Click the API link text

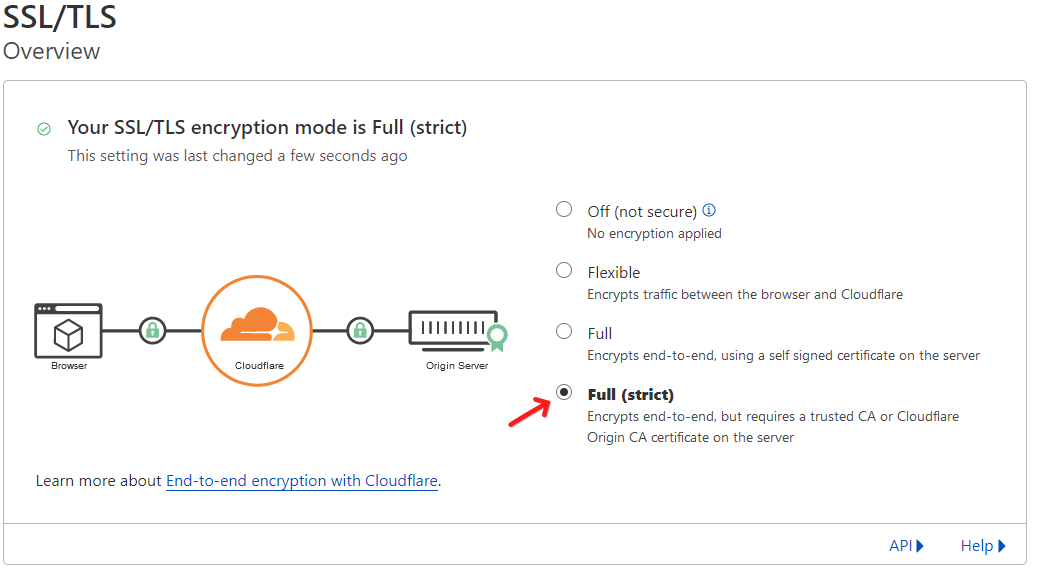click(x=900, y=546)
